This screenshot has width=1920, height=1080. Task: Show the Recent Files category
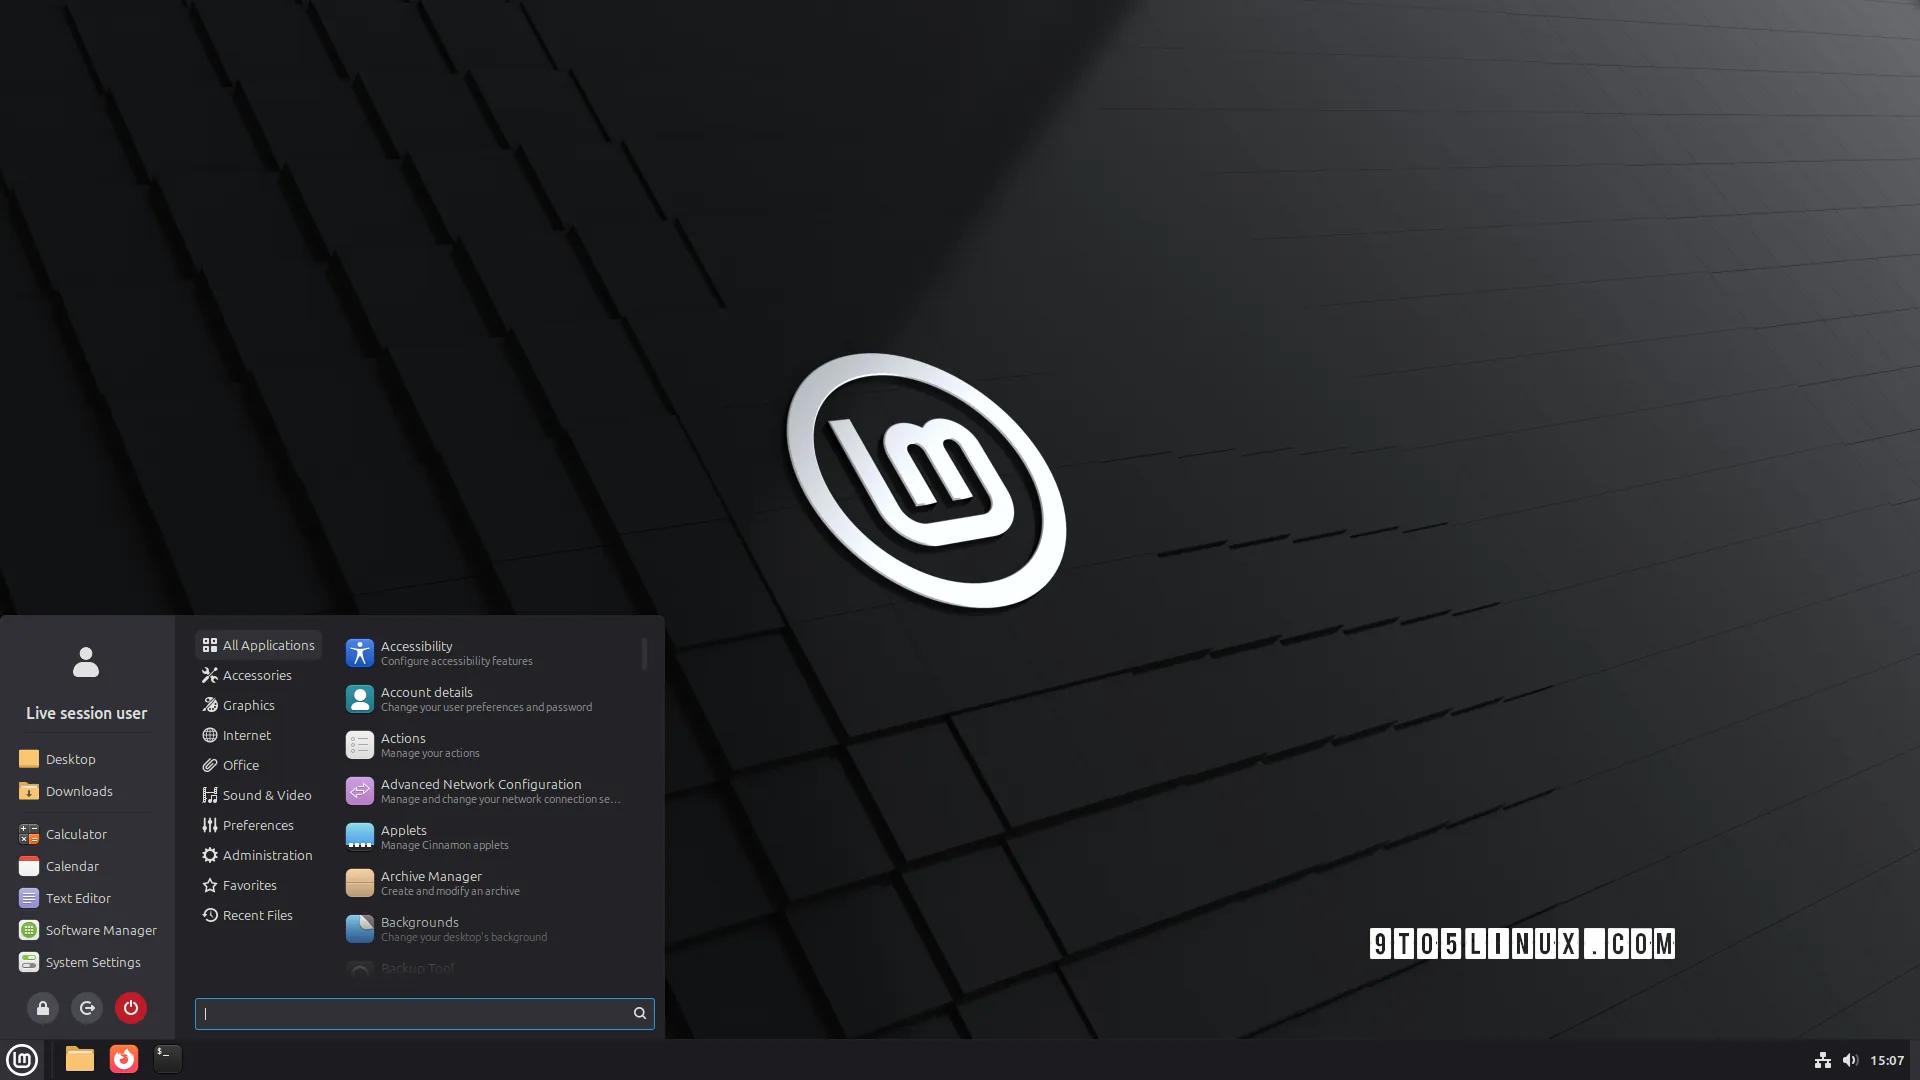coord(258,915)
